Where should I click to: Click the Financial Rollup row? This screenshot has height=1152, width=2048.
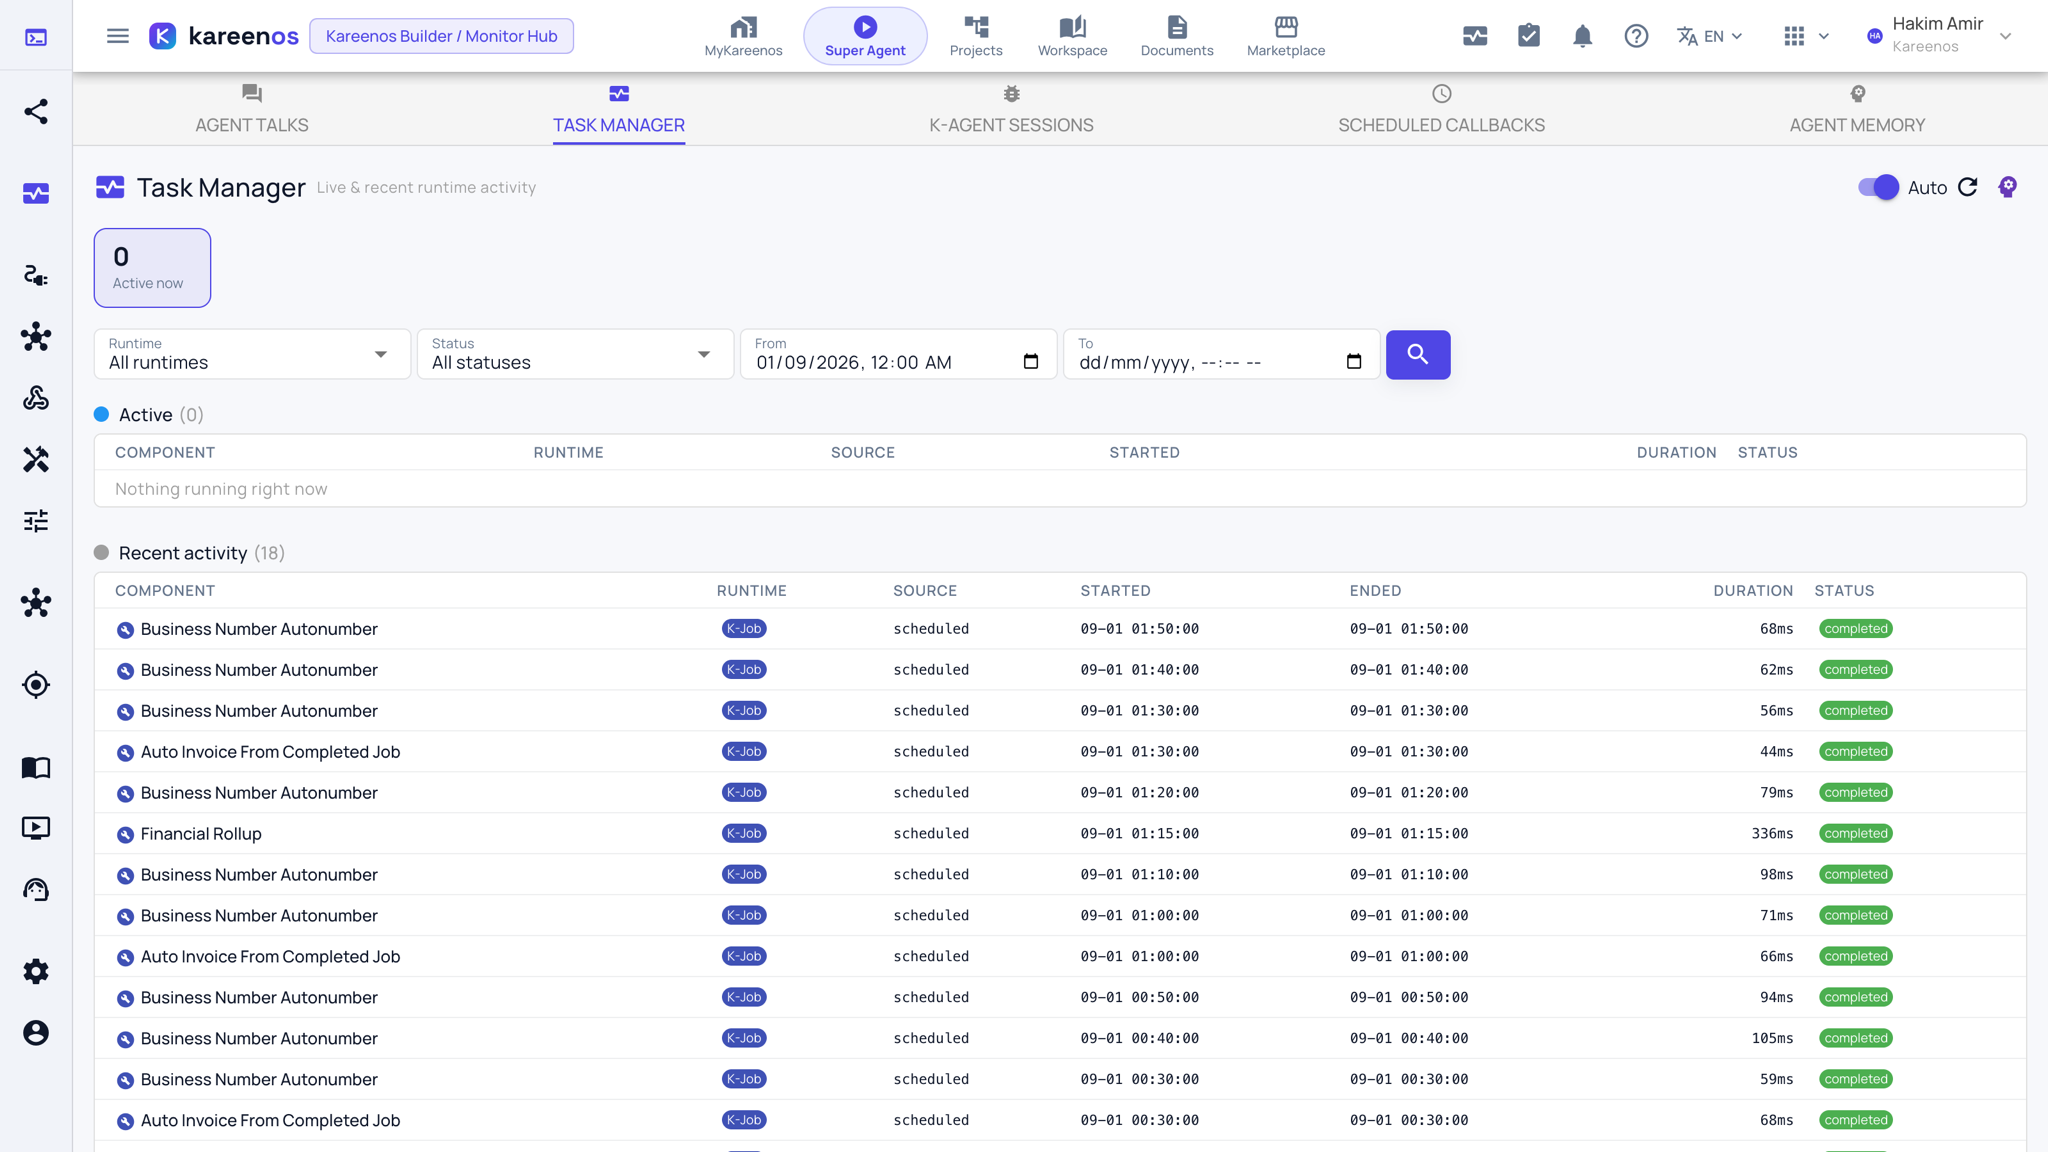(x=1060, y=834)
